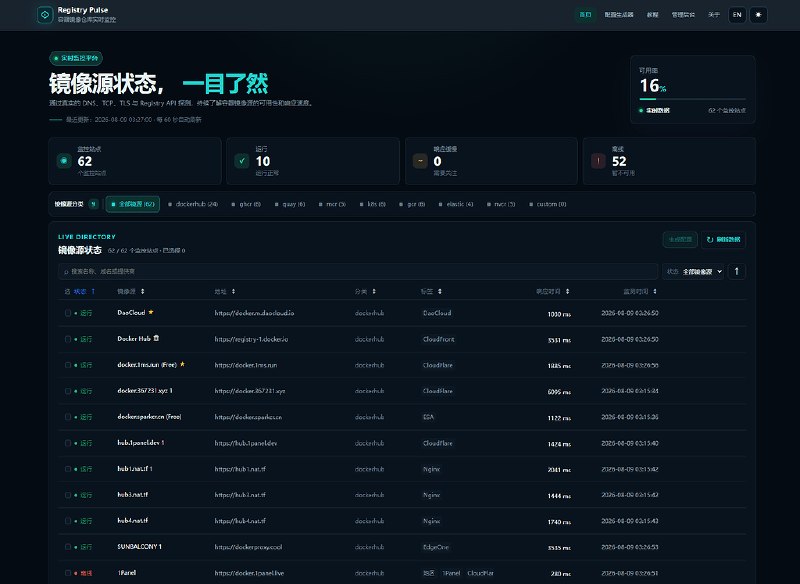800x584 pixels.
Task: Sort by the address column
Action: pyautogui.click(x=224, y=291)
